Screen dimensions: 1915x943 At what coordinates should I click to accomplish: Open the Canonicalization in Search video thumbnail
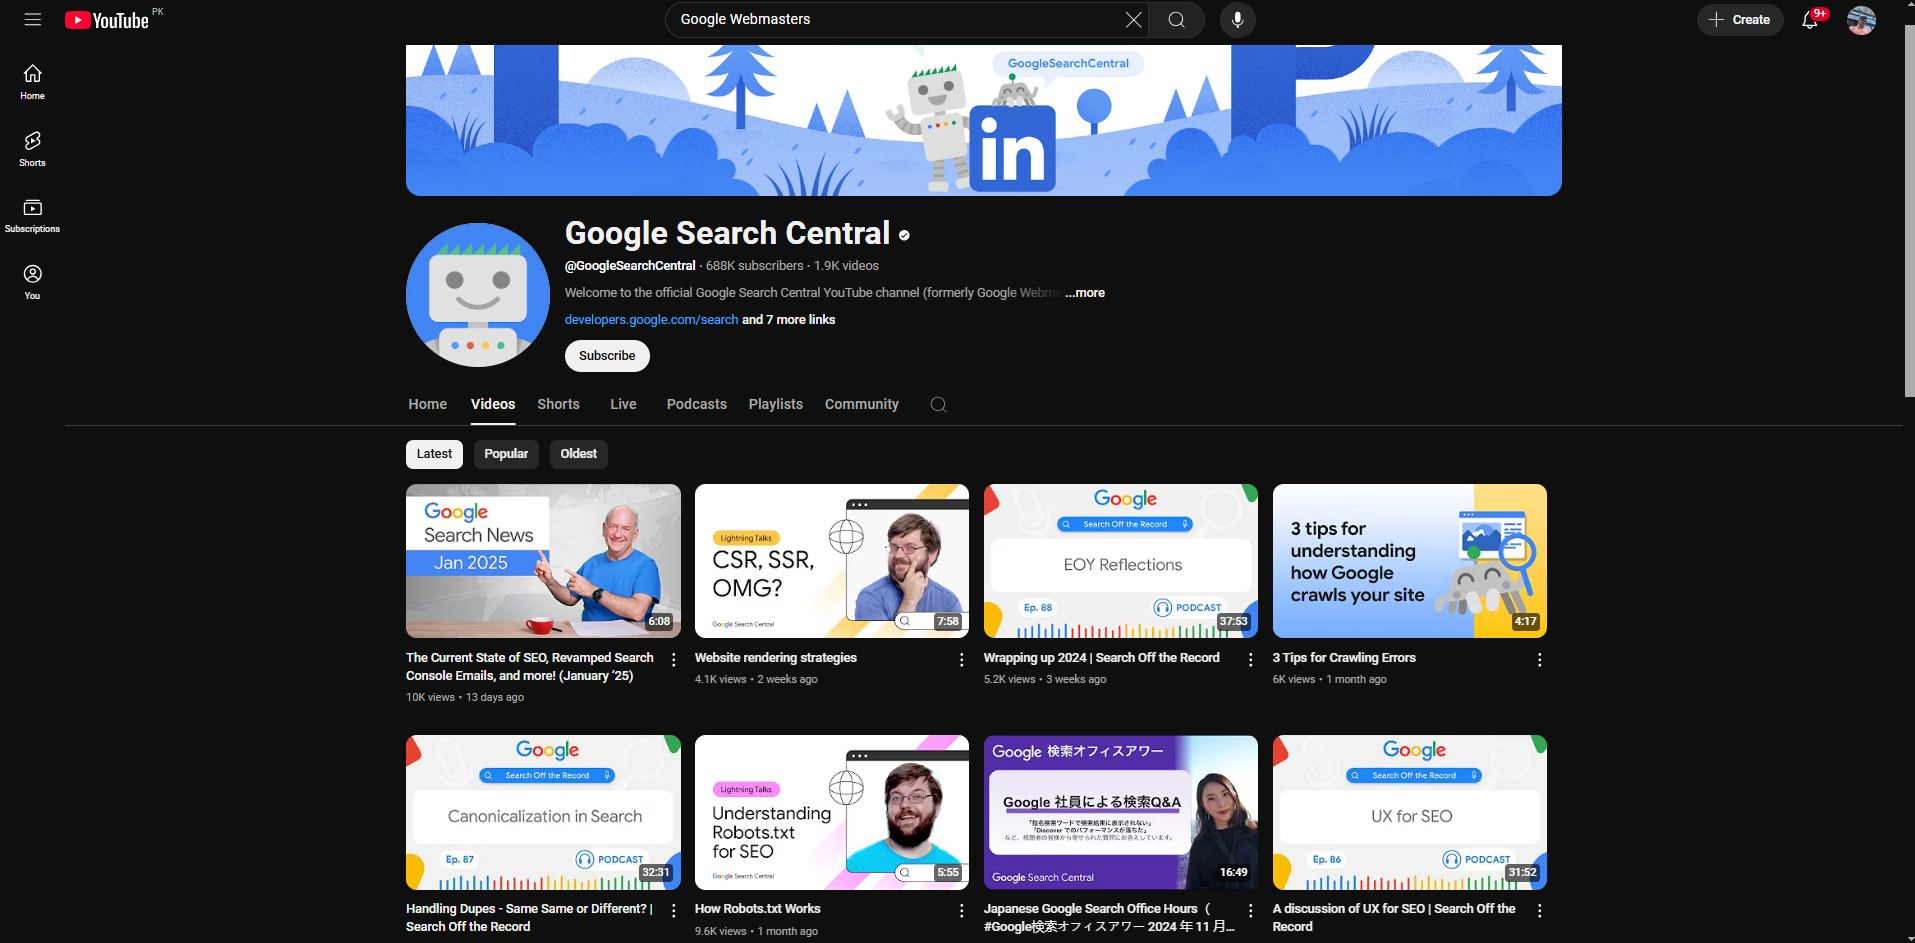coord(543,812)
